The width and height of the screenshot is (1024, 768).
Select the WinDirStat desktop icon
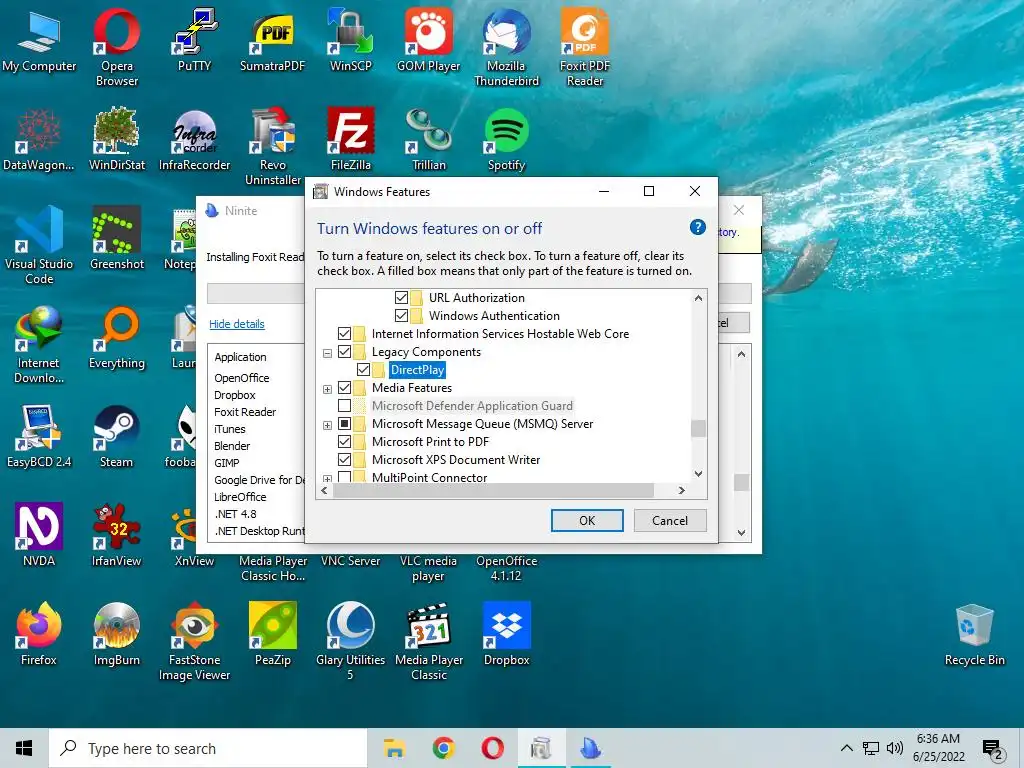coord(116,140)
